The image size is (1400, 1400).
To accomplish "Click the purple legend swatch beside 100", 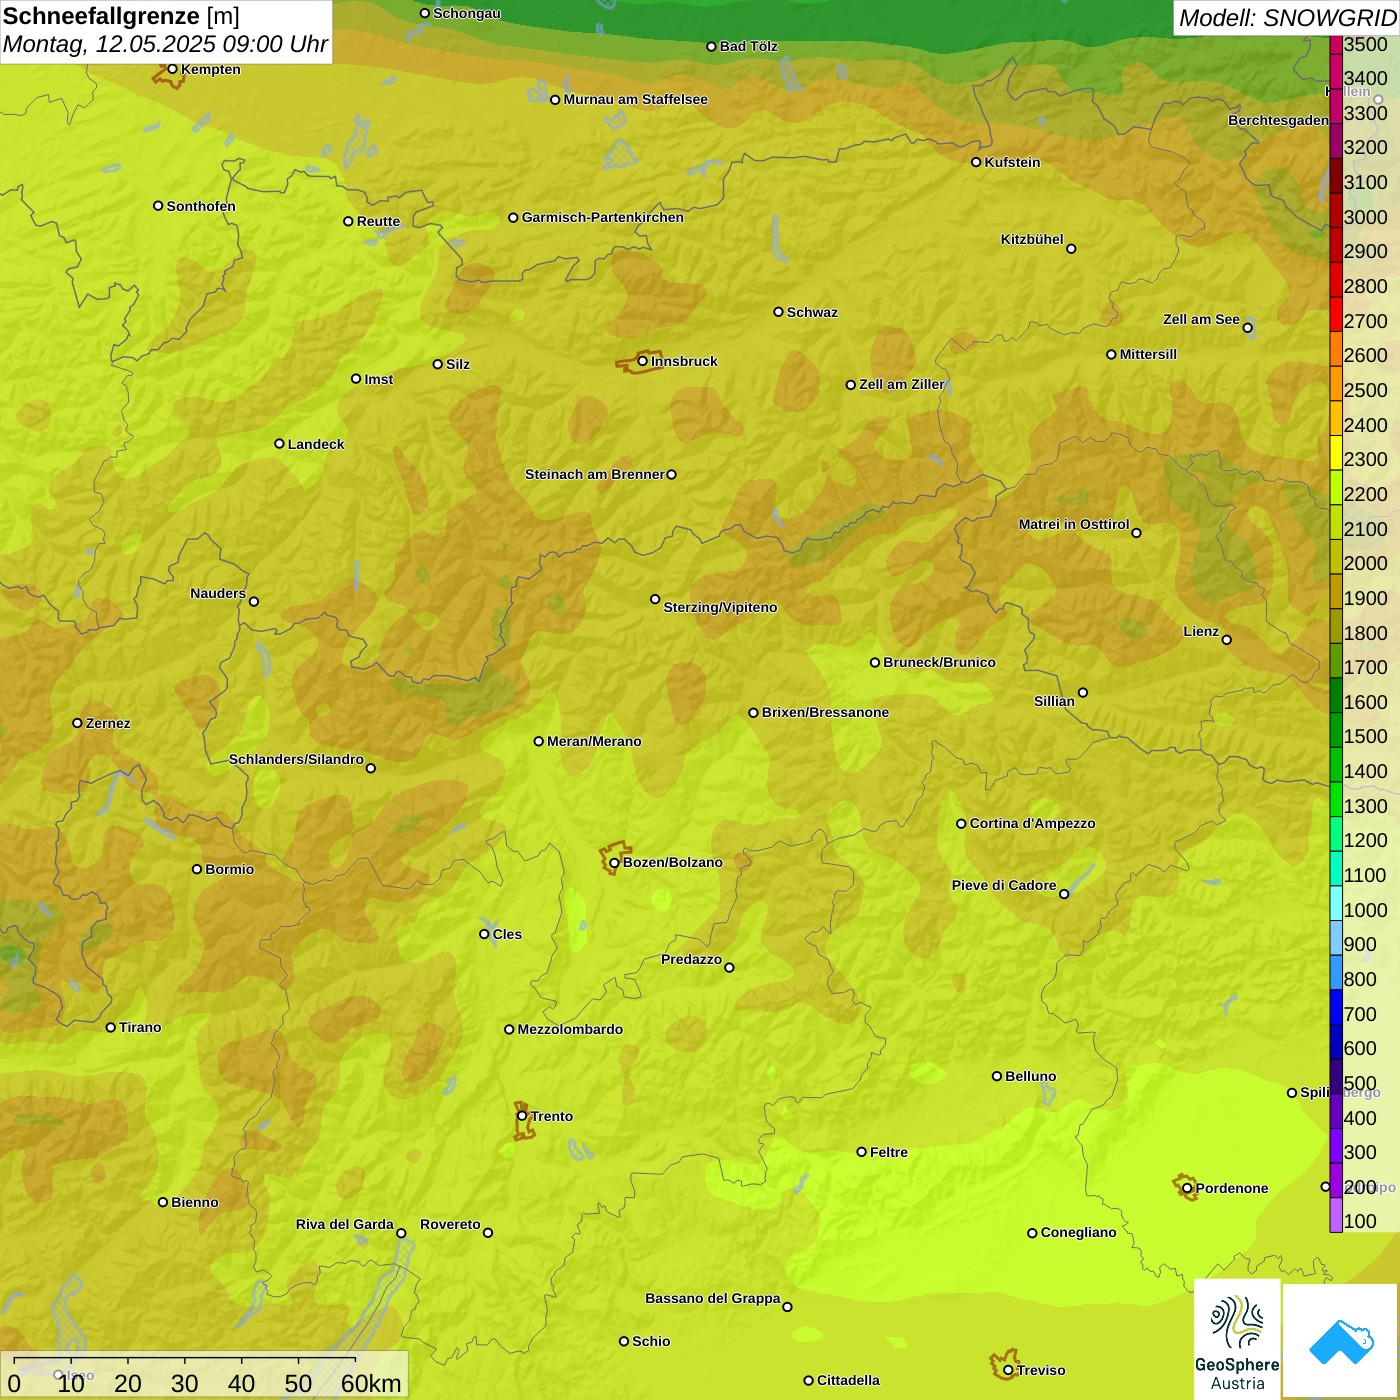I will click(1336, 1214).
